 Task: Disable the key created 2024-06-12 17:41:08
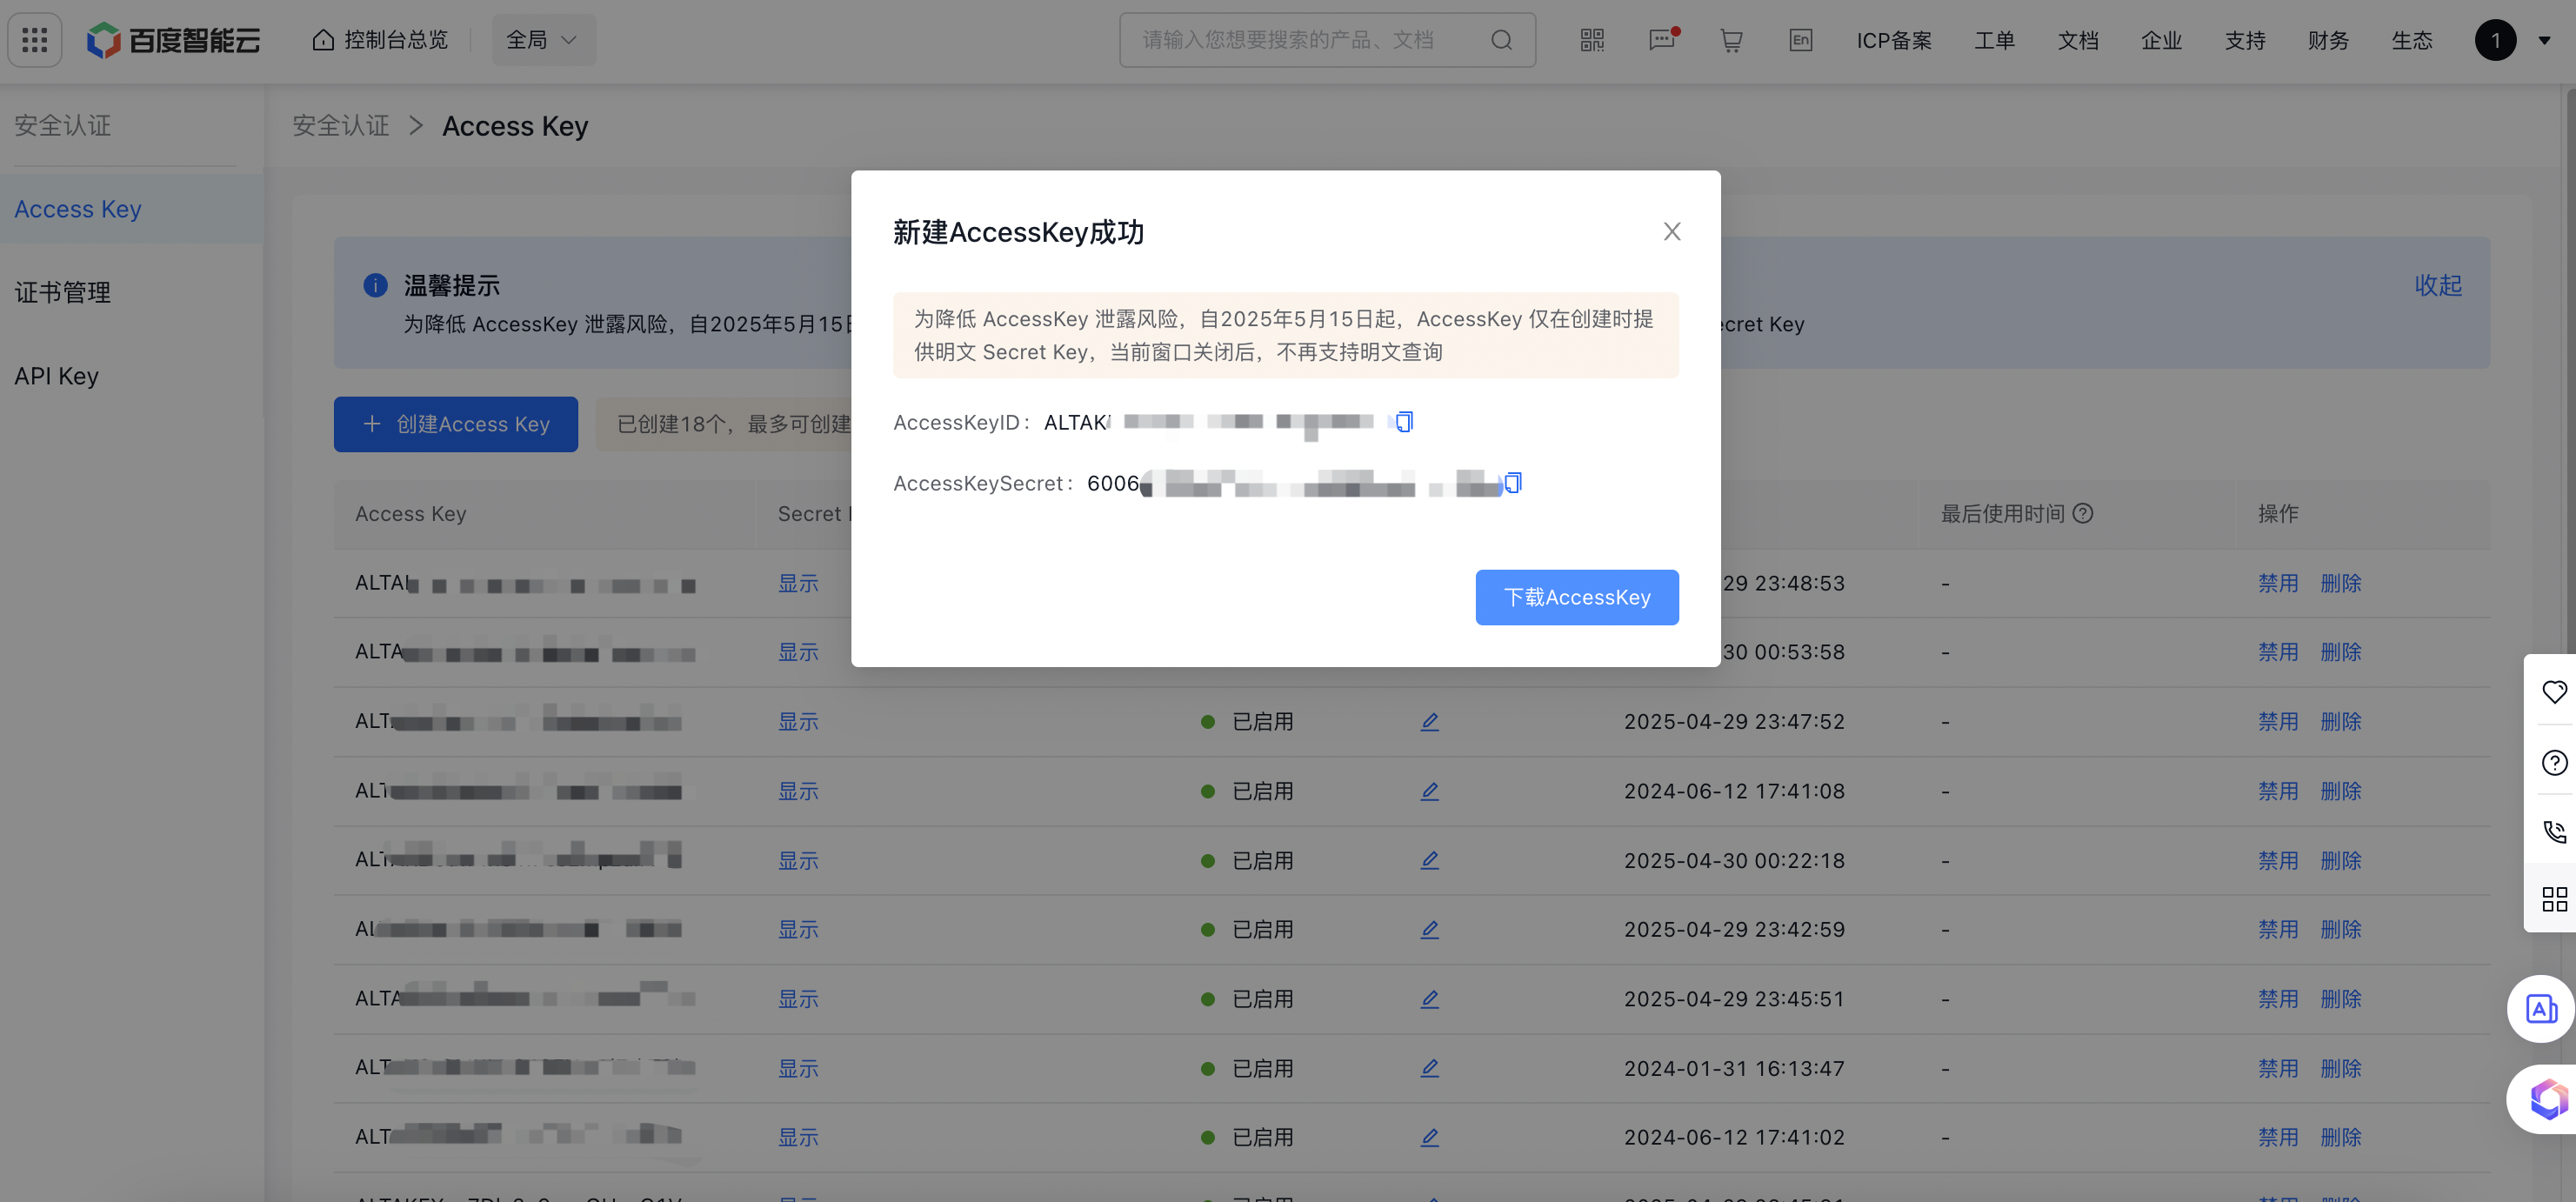point(2277,791)
